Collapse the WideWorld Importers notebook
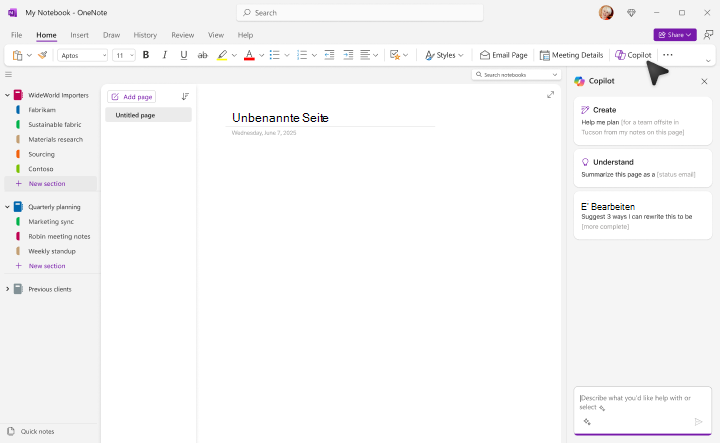This screenshot has width=720, height=443. pyautogui.click(x=7, y=95)
